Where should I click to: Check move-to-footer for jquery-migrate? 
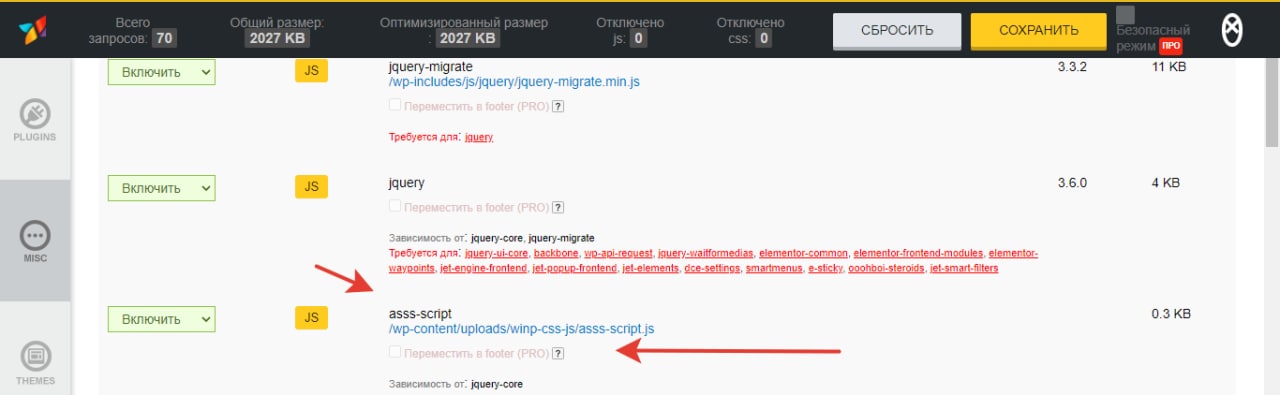pyautogui.click(x=395, y=105)
